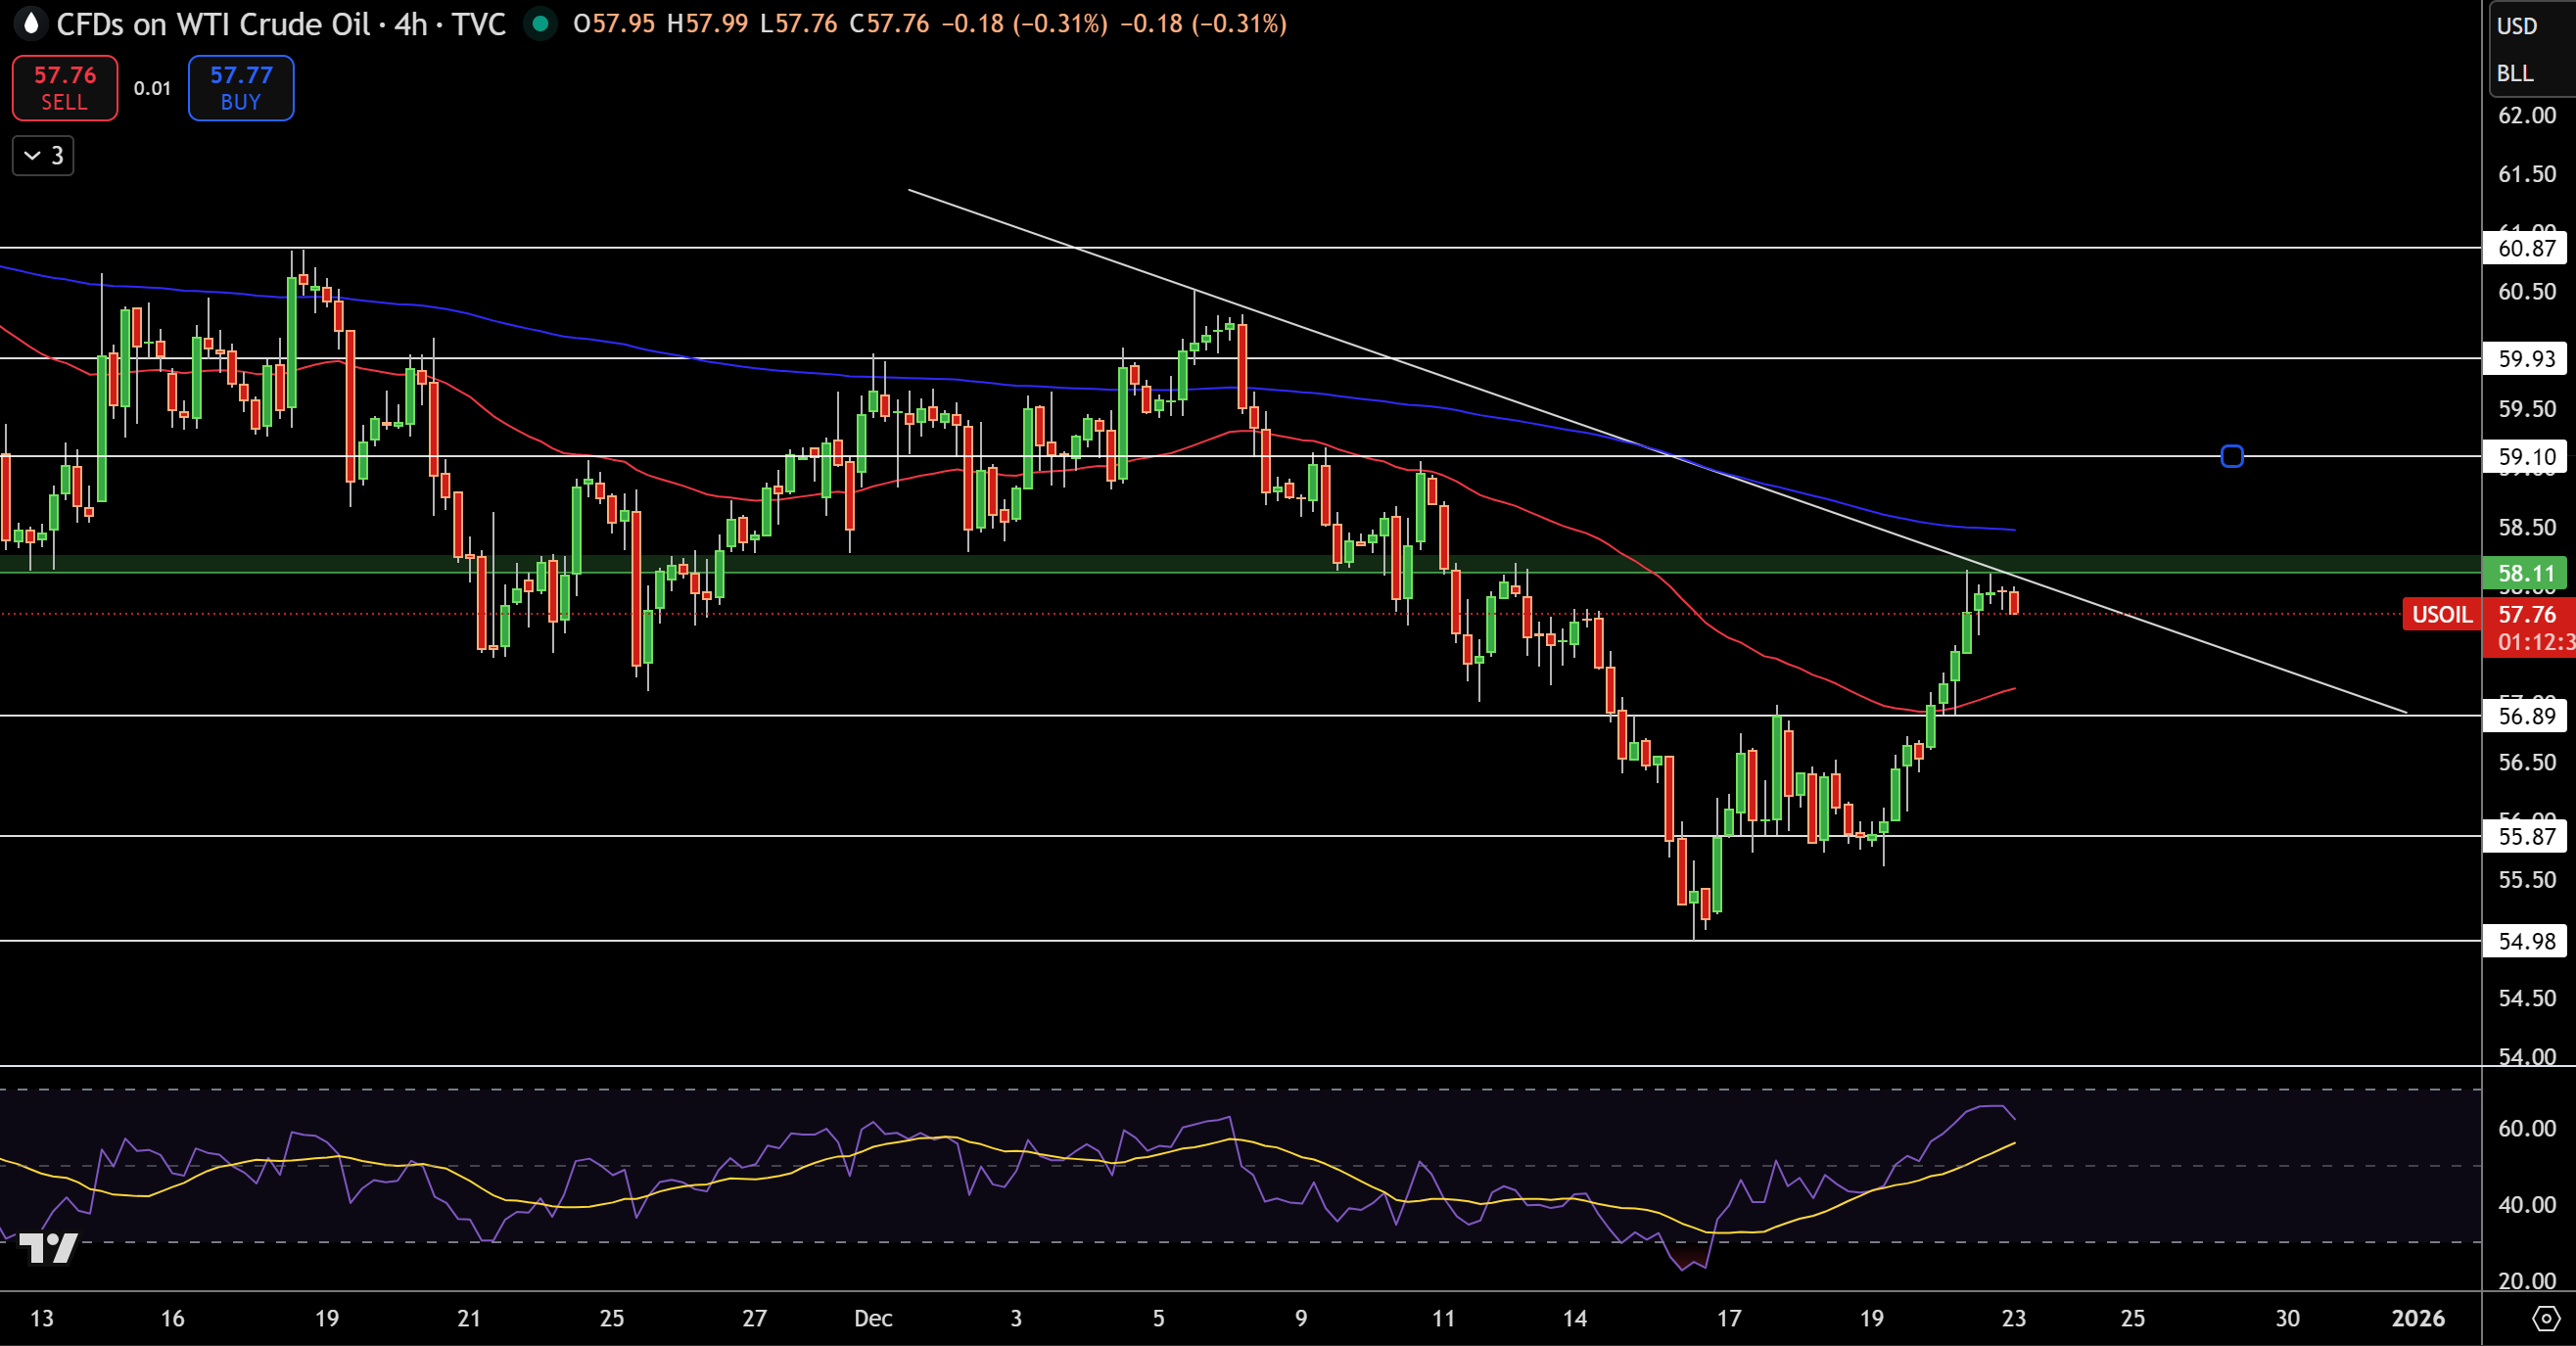Collapse indicator legend showing 3
The image size is (2576, 1346).
coord(43,156)
